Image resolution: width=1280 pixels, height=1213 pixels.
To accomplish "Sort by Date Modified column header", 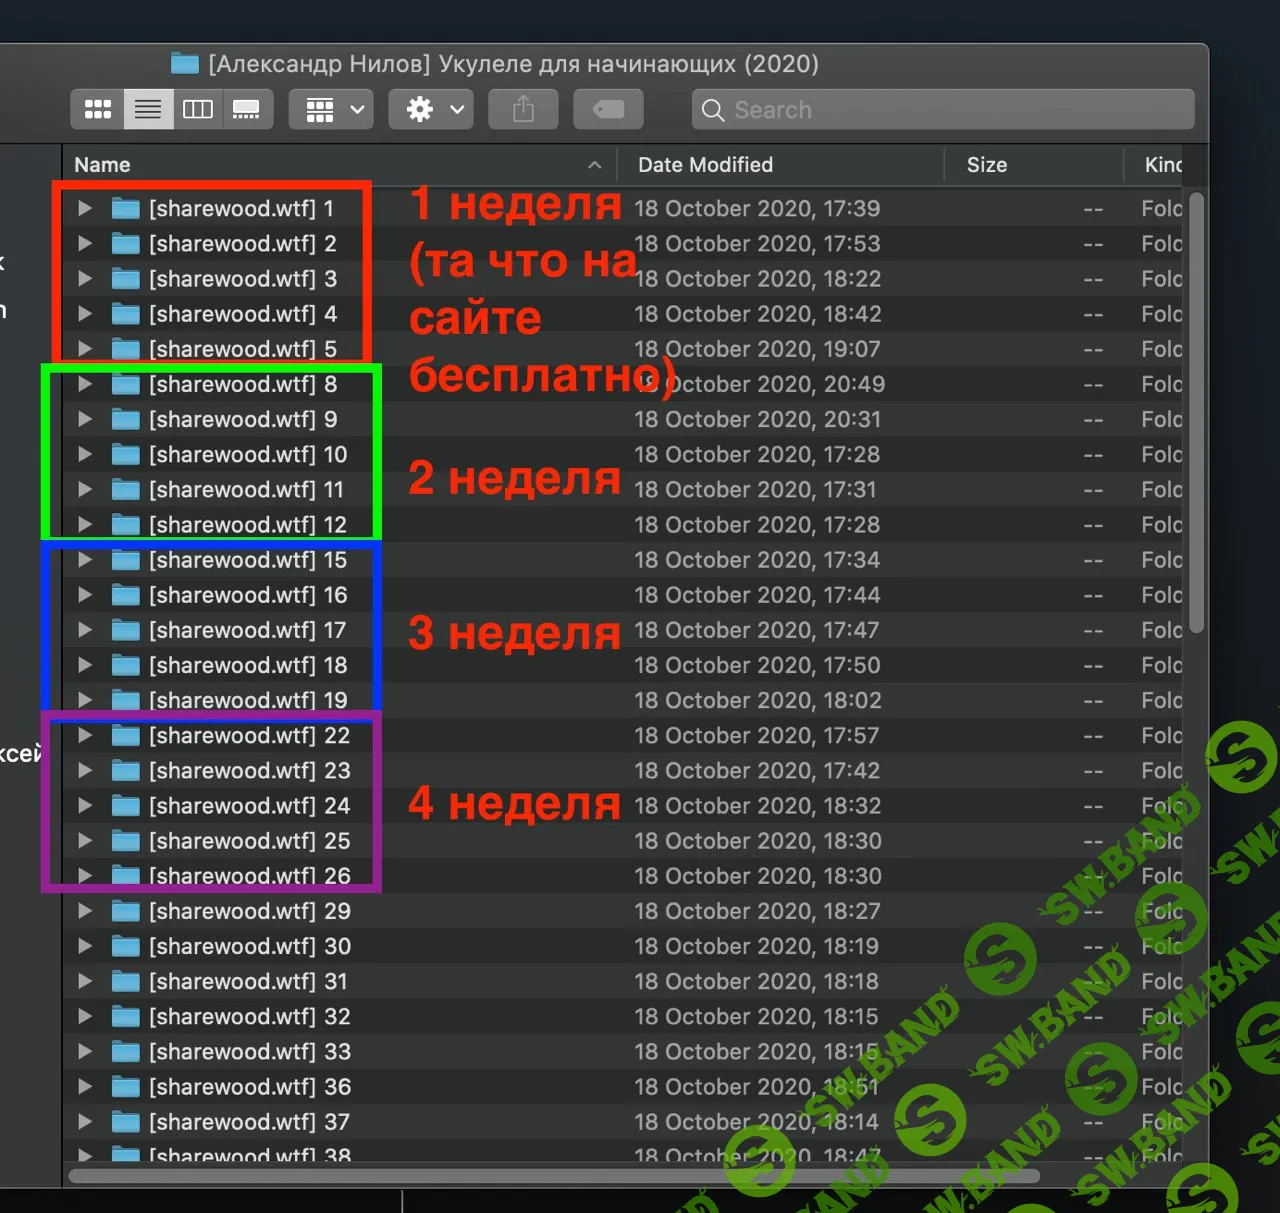I will point(705,165).
